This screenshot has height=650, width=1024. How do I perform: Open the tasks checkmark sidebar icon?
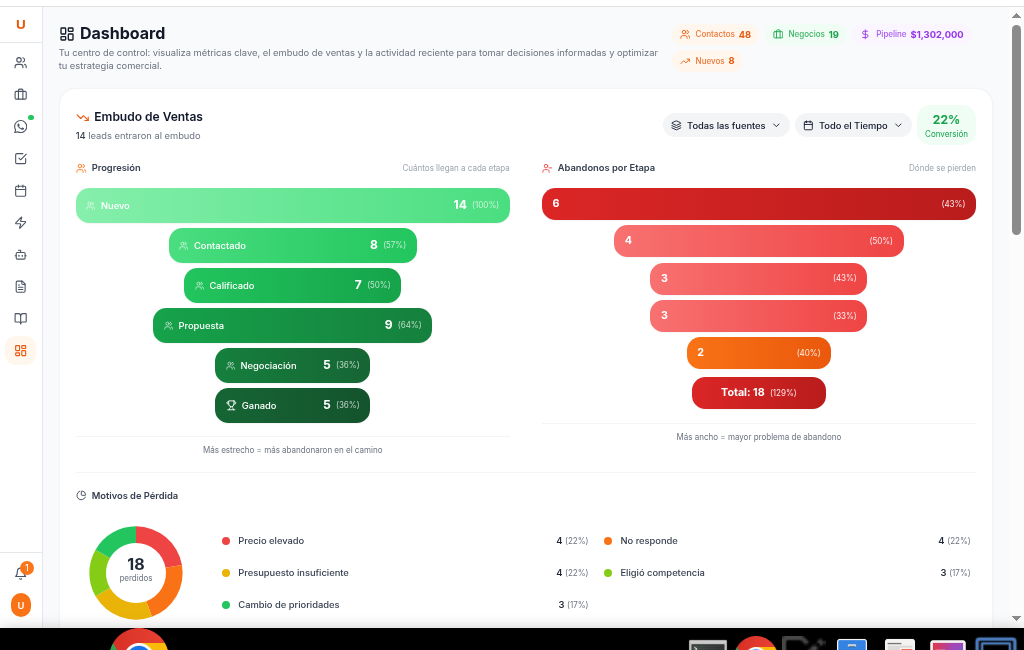point(21,159)
